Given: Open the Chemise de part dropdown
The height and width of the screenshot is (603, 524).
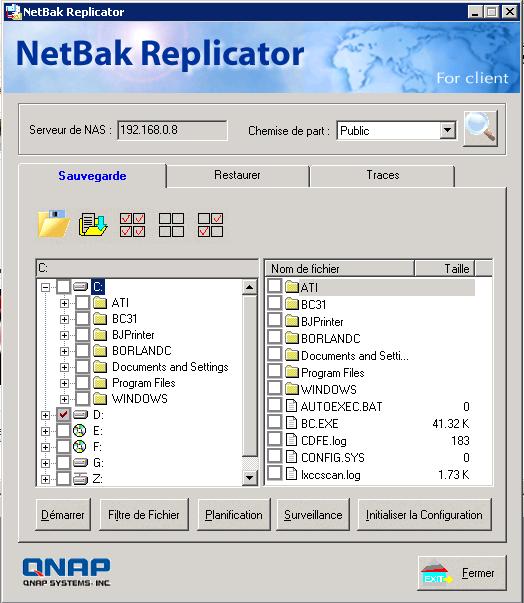Looking at the screenshot, I should [447, 130].
